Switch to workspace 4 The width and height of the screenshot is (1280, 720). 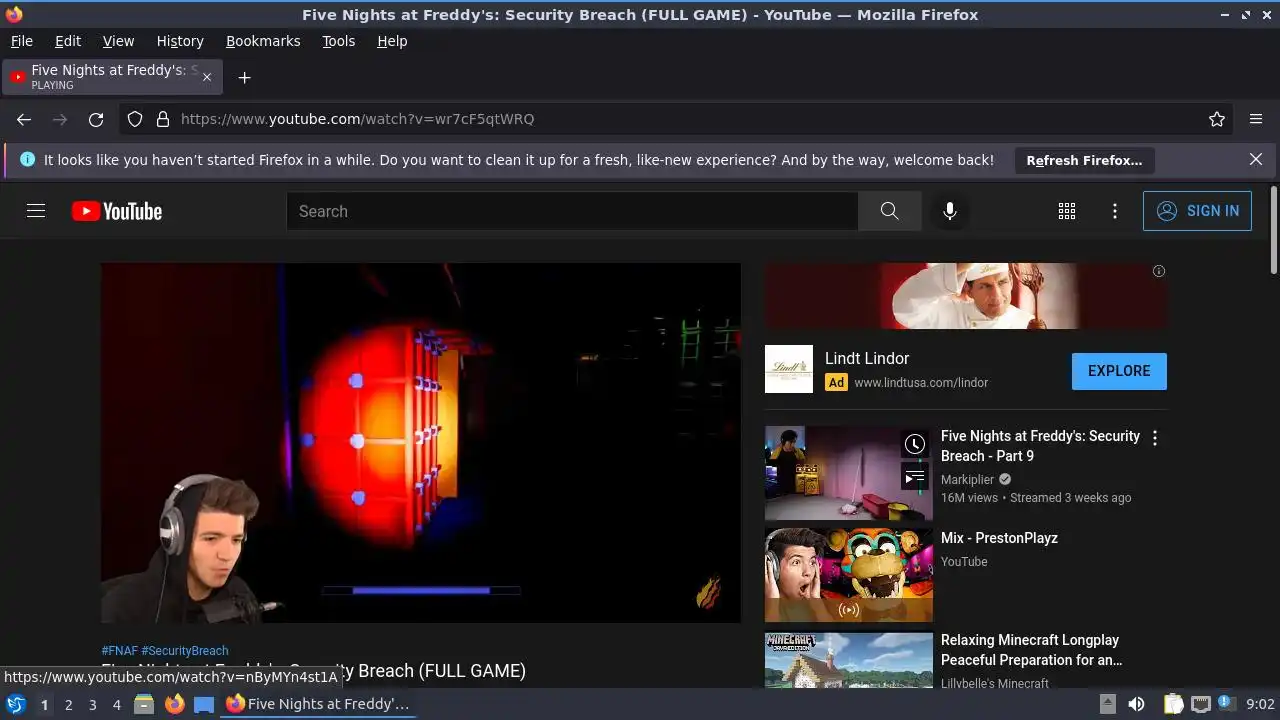[x=116, y=704]
